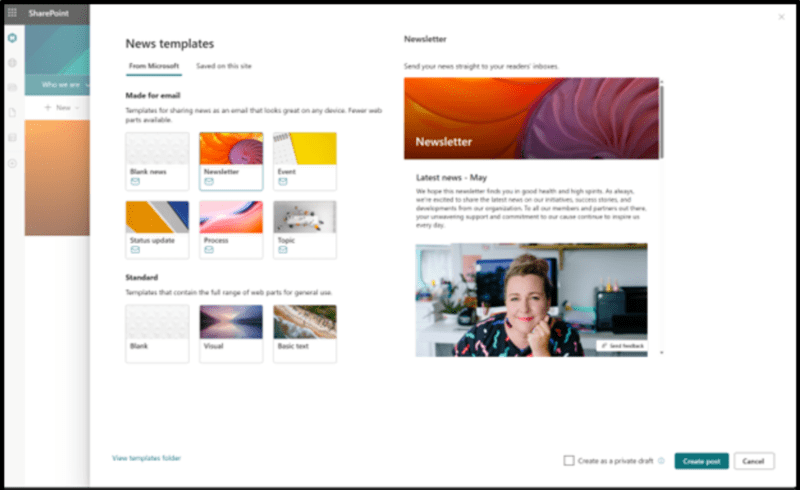
Task: Click the home icon in left app bar
Action: click(x=12, y=38)
